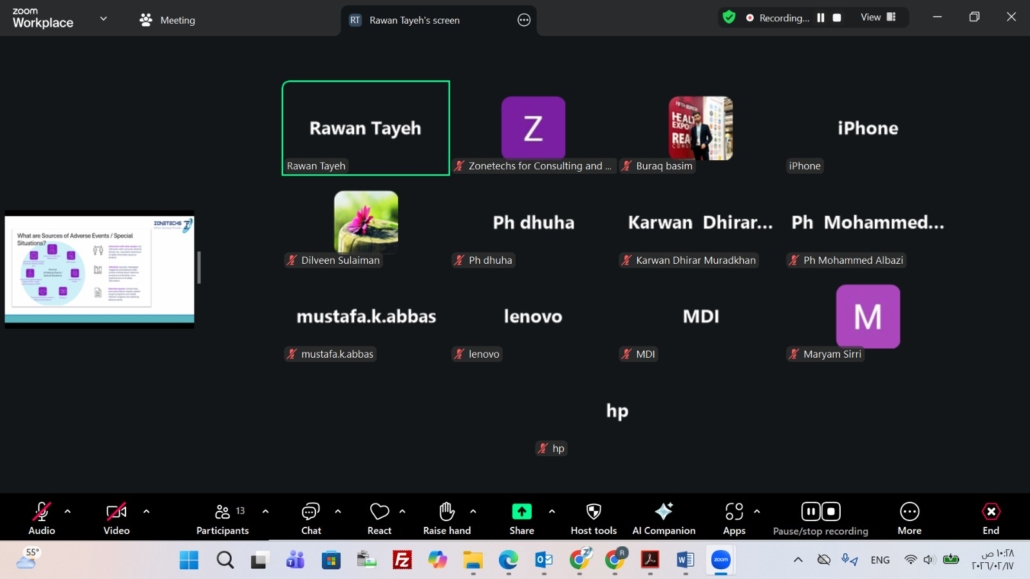Open screen share options ellipsis
This screenshot has height=579, width=1030.
(524, 20)
